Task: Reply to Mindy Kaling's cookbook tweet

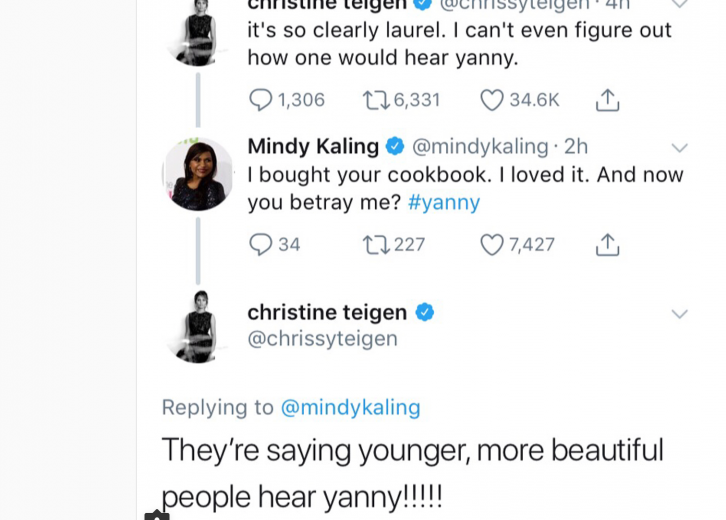Action: [x=261, y=244]
